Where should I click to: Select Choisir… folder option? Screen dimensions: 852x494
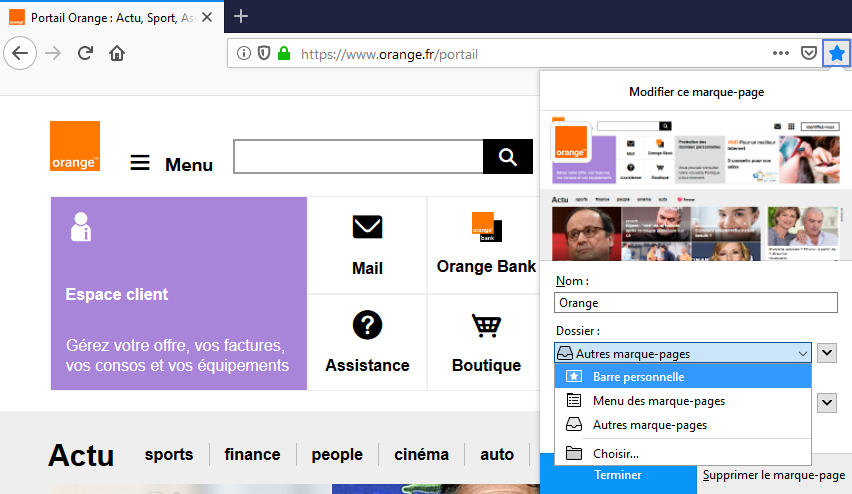click(x=683, y=453)
